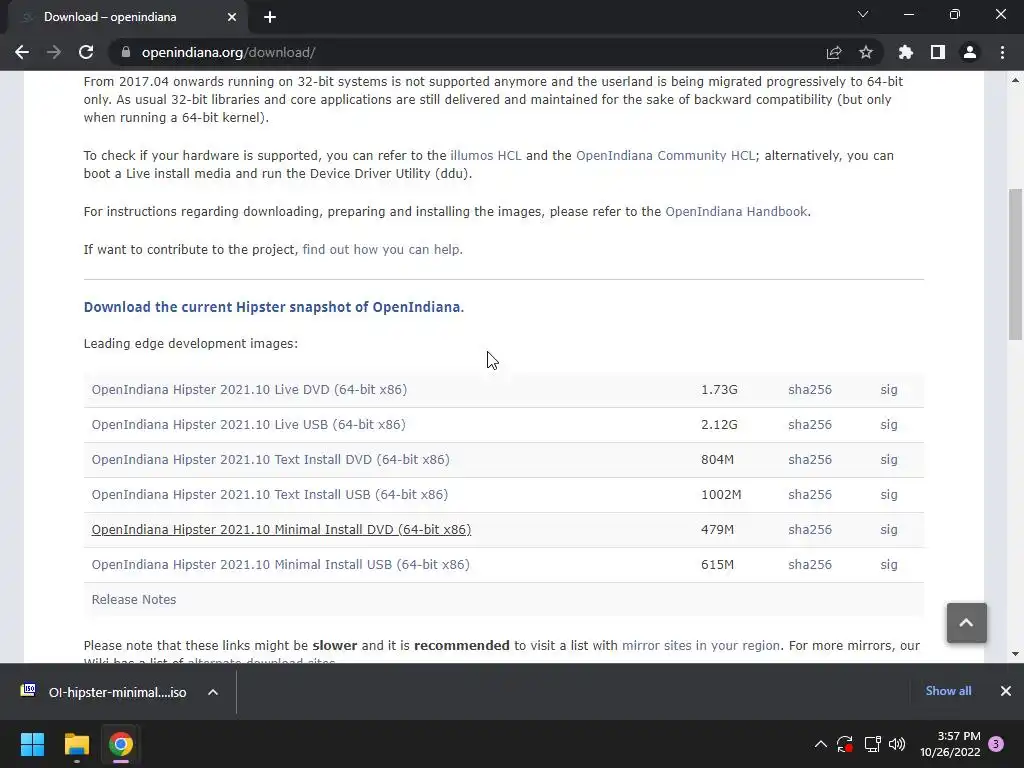Open the OpenIndiana Handbook link
The width and height of the screenshot is (1024, 768).
click(x=736, y=212)
